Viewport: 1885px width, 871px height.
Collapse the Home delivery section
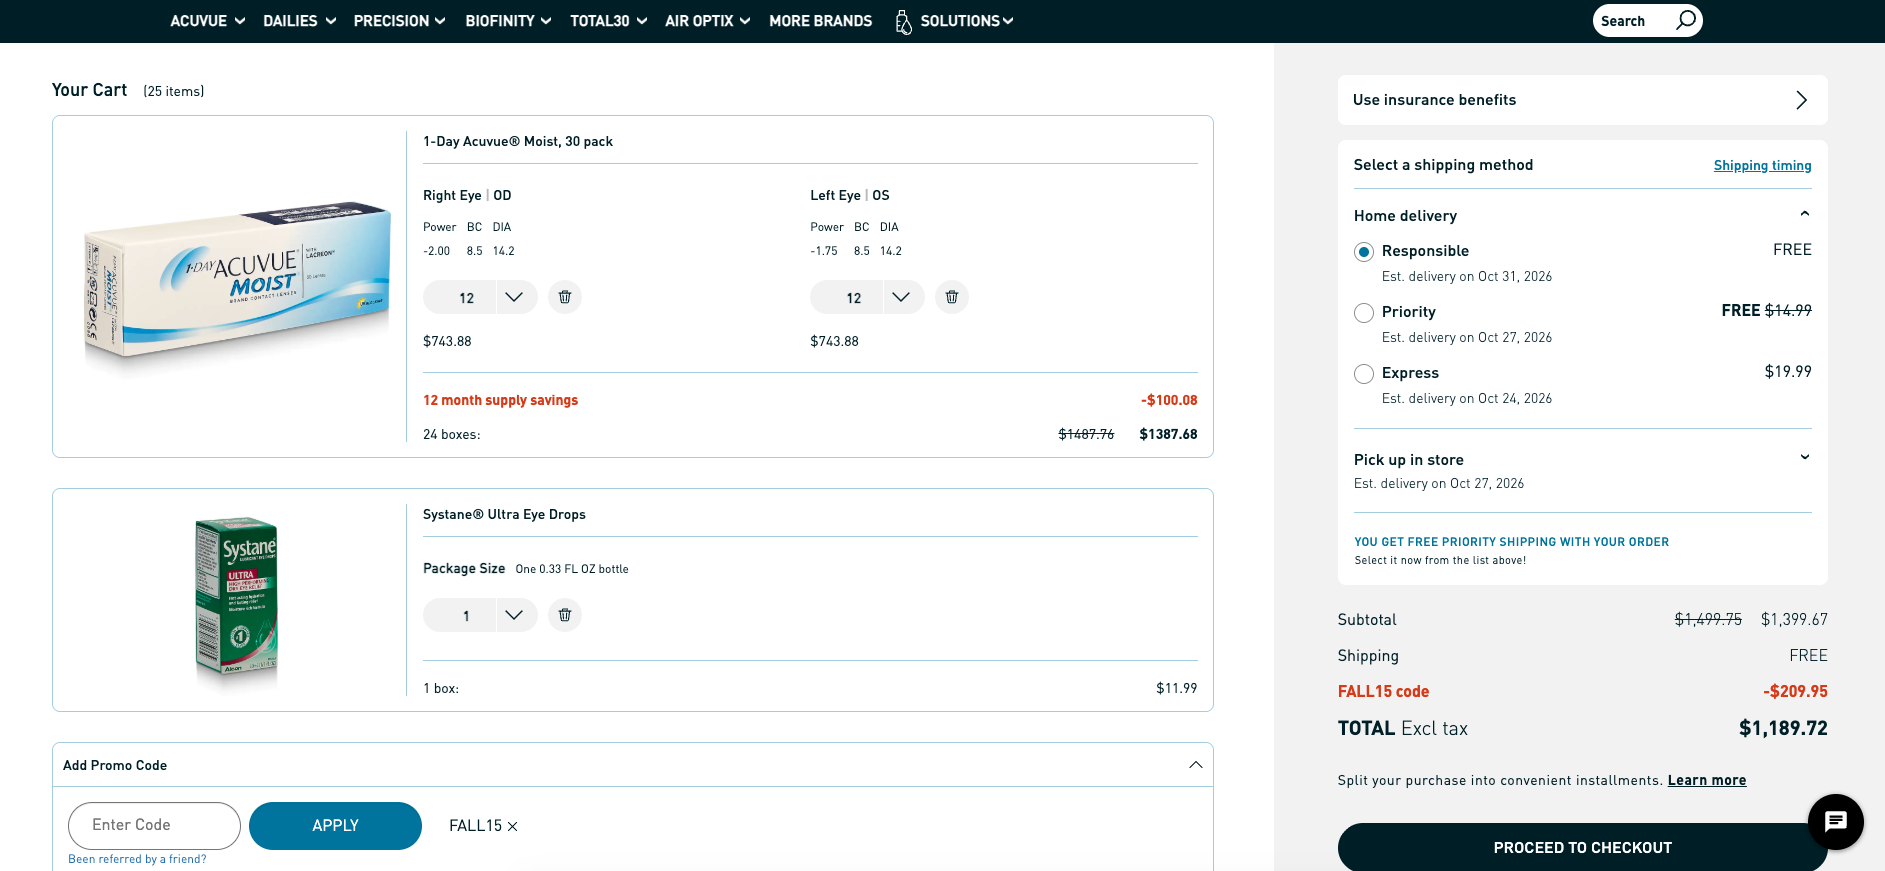pos(1804,214)
